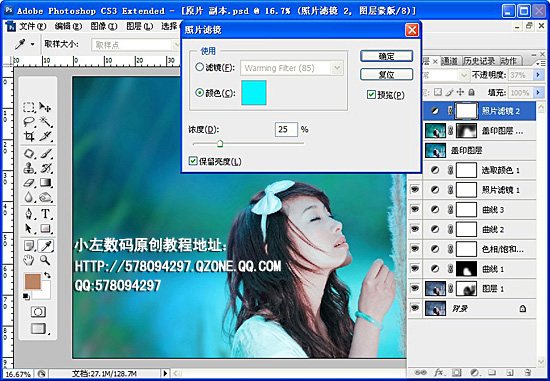Open the layer blend mode dropdown
The image size is (550, 381).
point(463,75)
